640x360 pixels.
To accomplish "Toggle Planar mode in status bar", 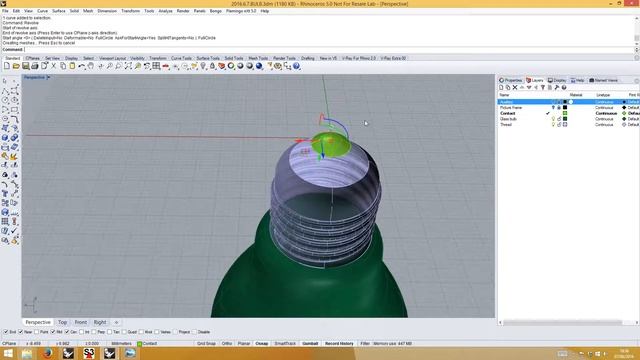I will (x=244, y=344).
